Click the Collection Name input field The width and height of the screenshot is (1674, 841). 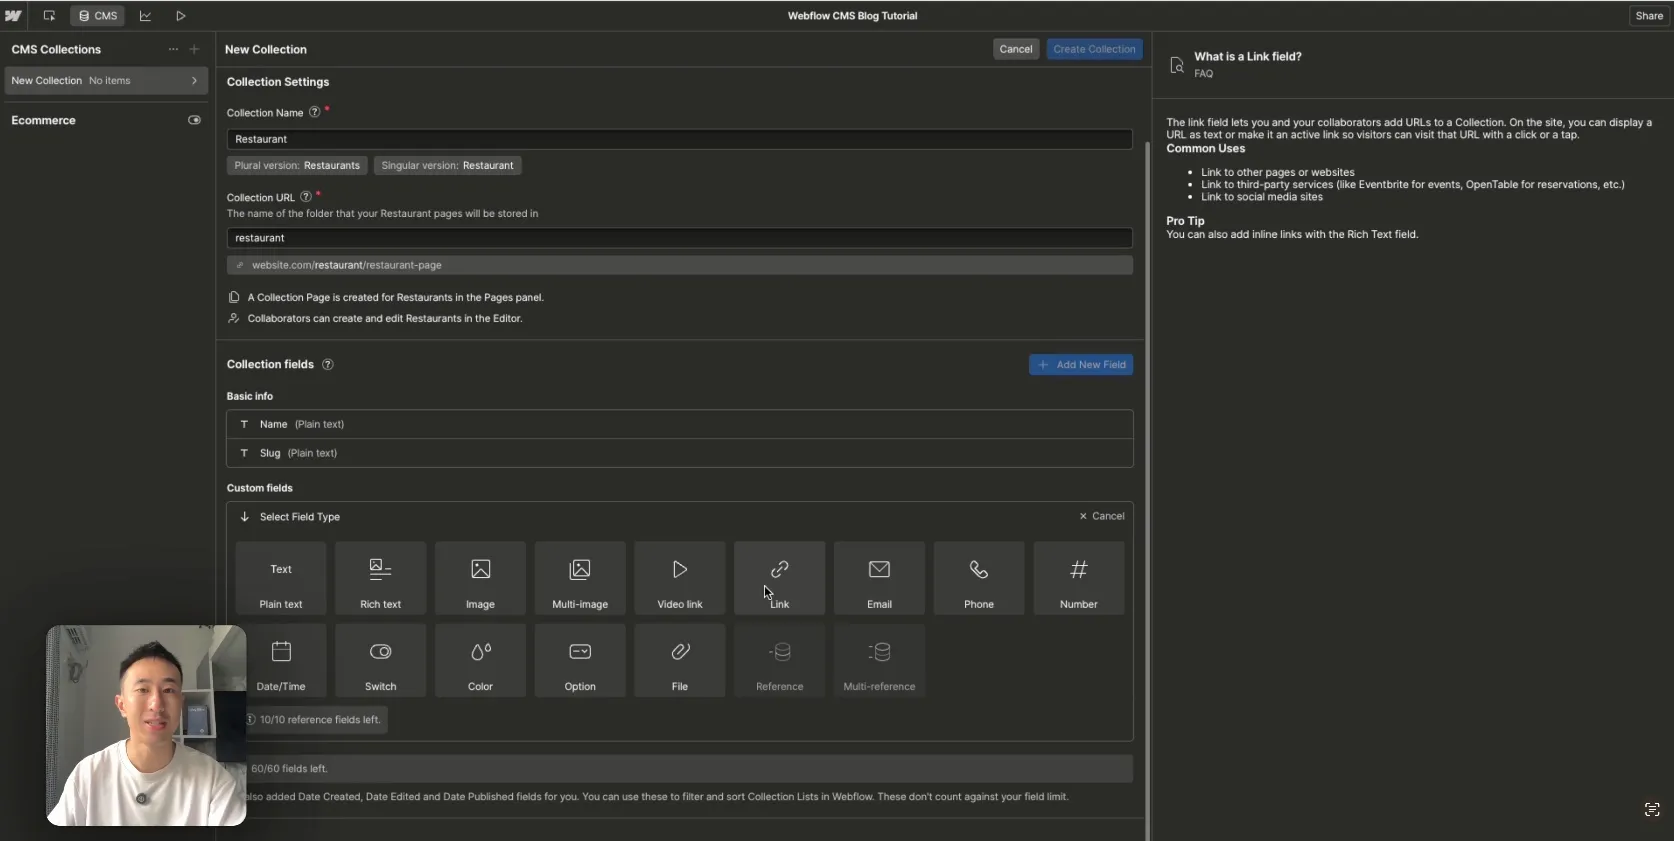click(680, 139)
